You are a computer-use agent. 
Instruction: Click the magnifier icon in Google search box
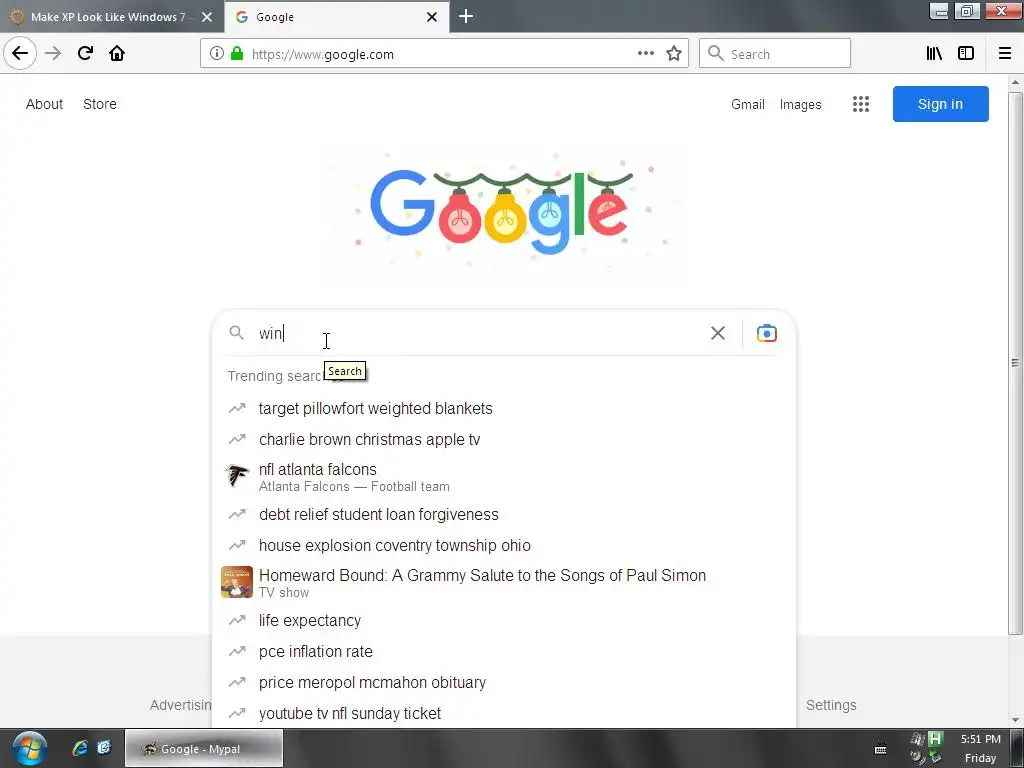coord(236,333)
